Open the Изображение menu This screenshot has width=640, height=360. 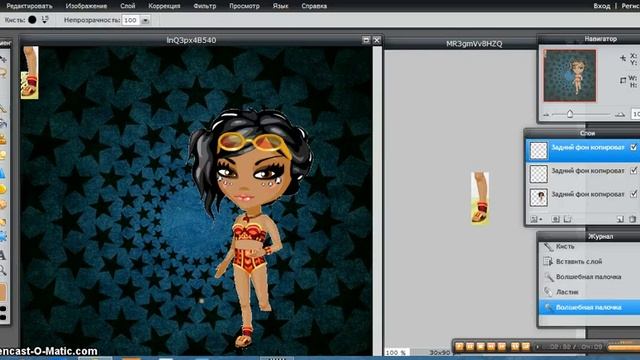click(x=86, y=6)
